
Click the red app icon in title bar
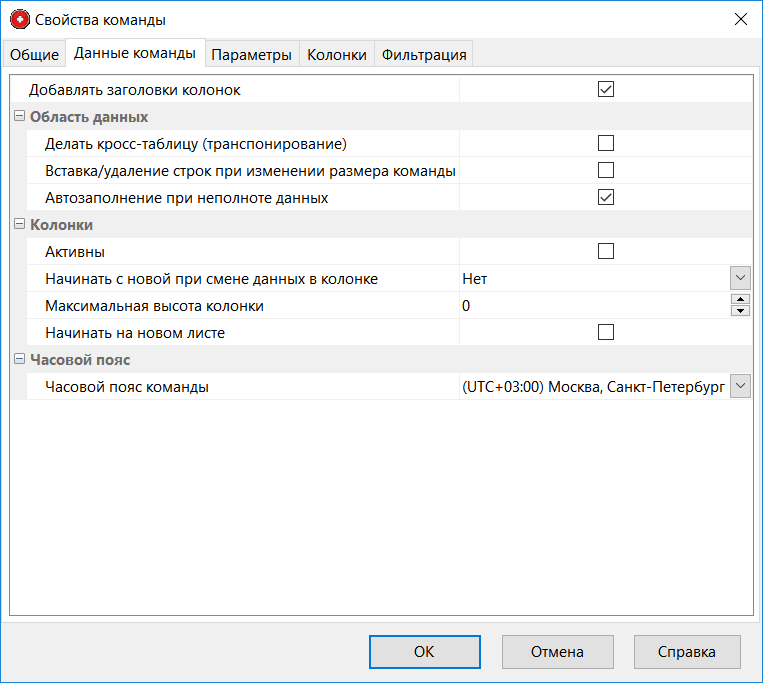(x=19, y=19)
